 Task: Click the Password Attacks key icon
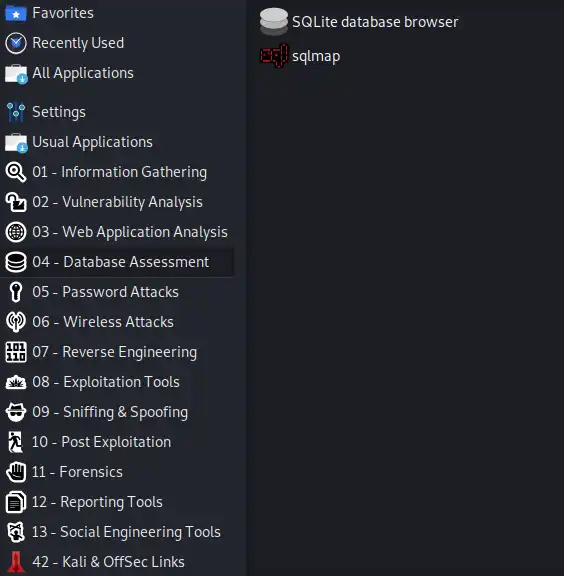click(16, 292)
